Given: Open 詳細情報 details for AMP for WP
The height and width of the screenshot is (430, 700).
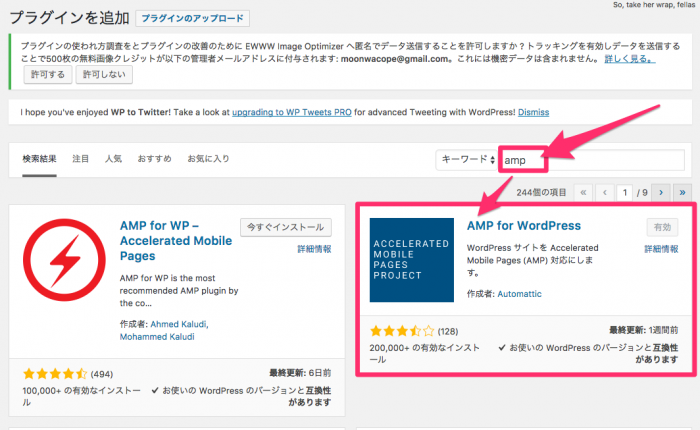Looking at the screenshot, I should (x=314, y=249).
